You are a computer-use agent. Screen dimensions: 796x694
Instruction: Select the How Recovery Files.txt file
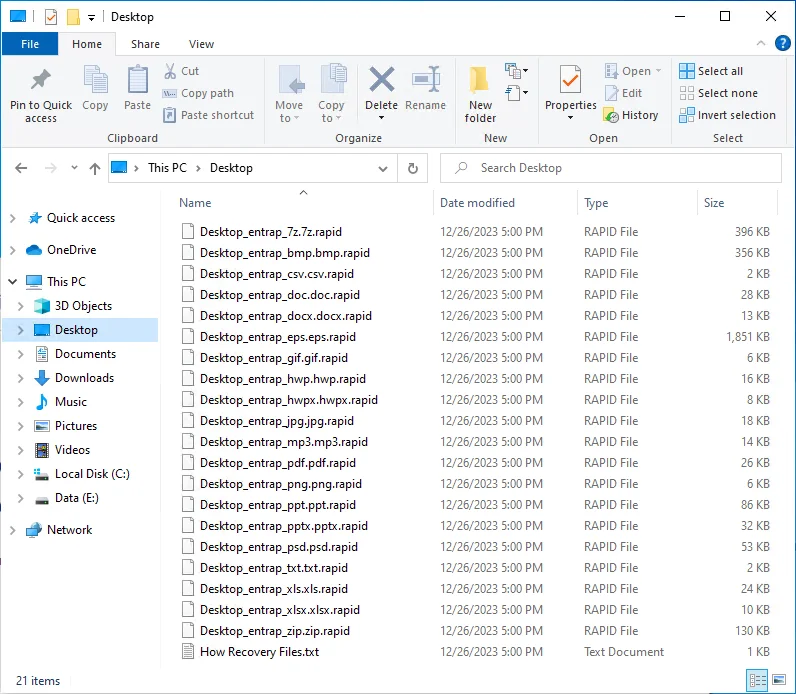pyautogui.click(x=259, y=652)
